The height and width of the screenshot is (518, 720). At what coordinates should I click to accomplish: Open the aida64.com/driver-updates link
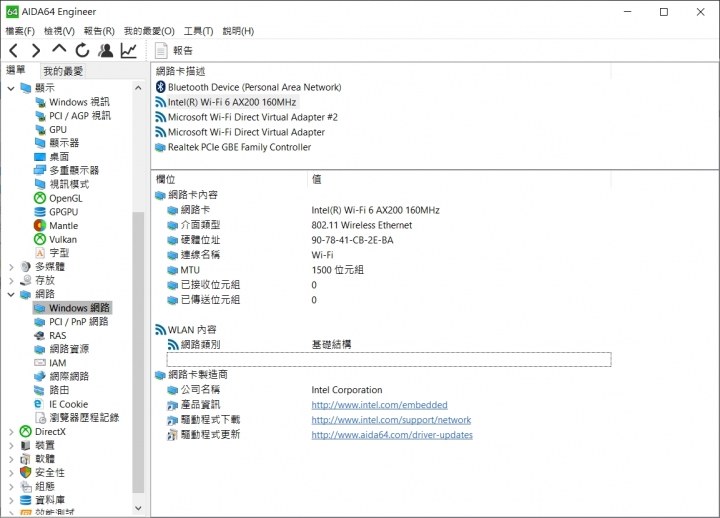392,435
